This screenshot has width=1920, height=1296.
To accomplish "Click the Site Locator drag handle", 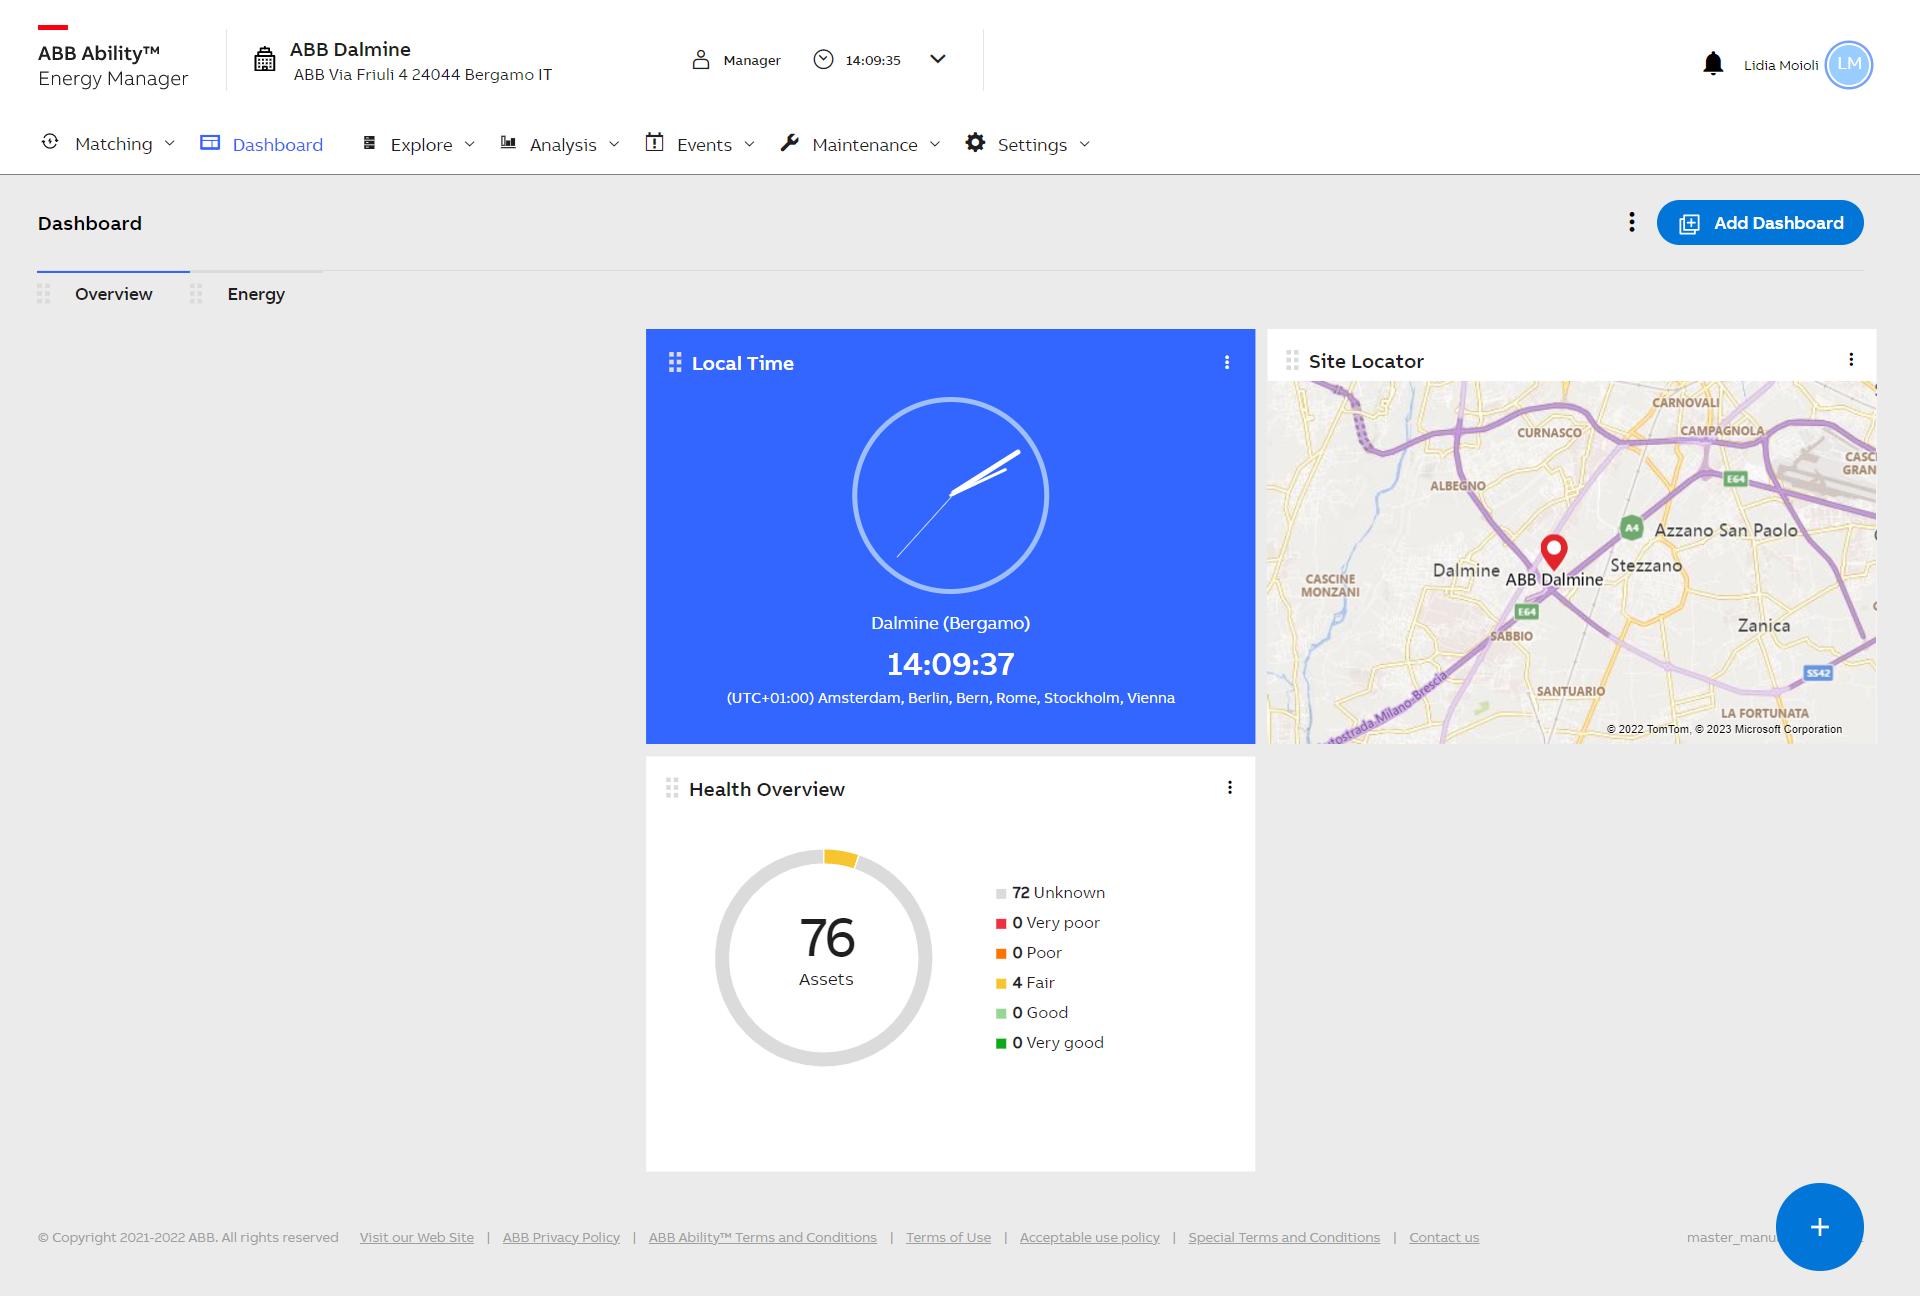I will pyautogui.click(x=1292, y=360).
